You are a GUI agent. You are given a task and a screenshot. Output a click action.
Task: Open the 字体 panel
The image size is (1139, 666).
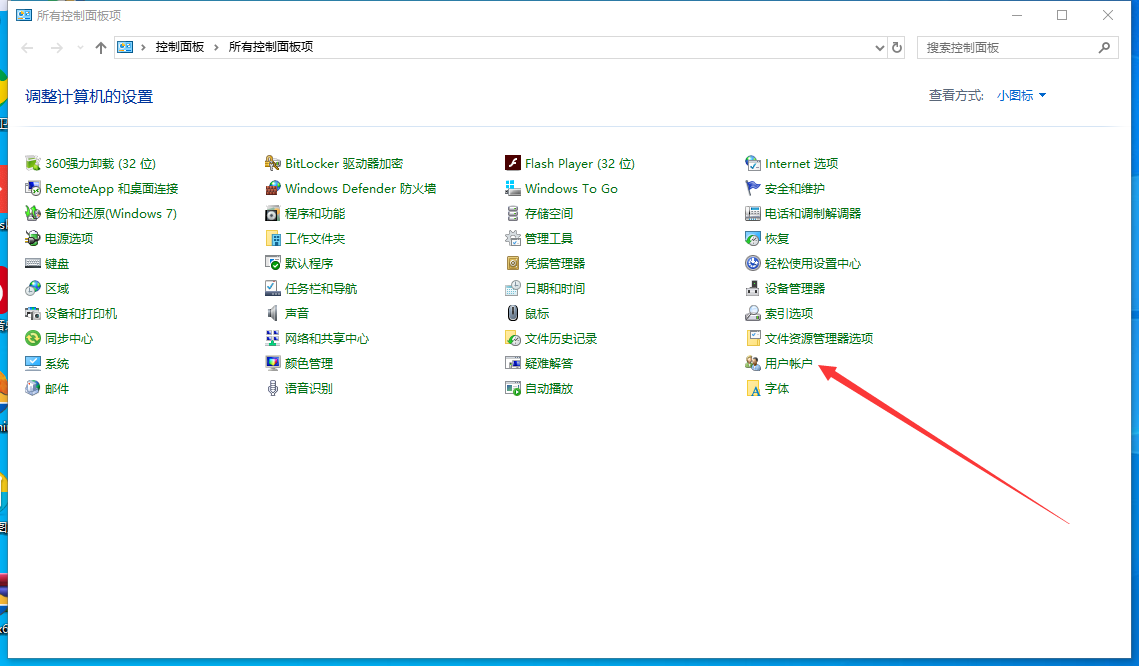pos(775,388)
